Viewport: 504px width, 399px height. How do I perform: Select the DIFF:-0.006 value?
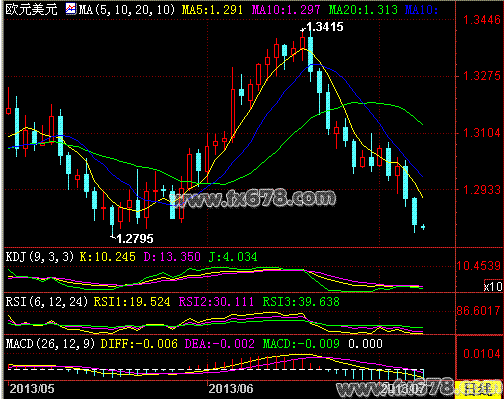pos(139,344)
